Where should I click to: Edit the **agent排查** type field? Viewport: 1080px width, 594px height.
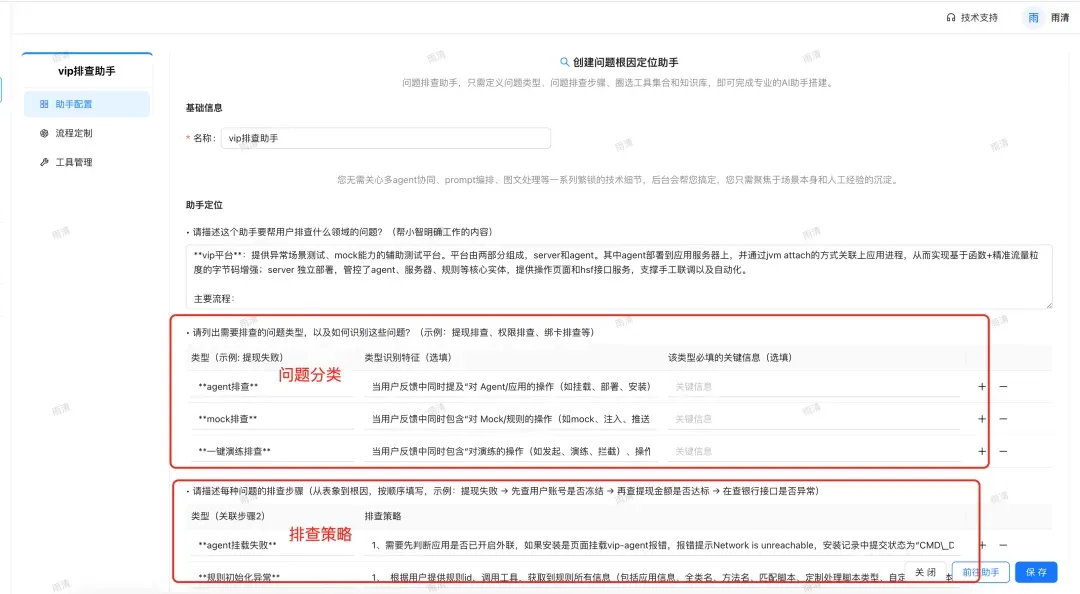[272, 387]
